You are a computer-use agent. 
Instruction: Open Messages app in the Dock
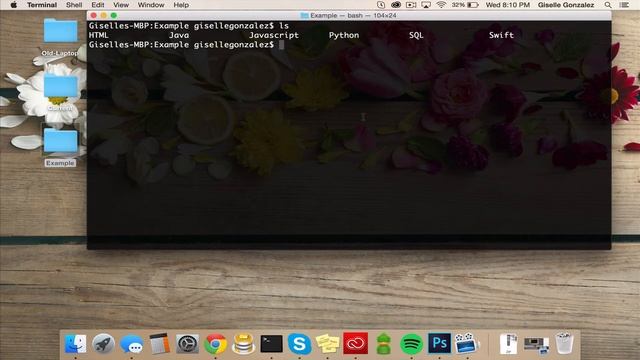click(x=131, y=344)
